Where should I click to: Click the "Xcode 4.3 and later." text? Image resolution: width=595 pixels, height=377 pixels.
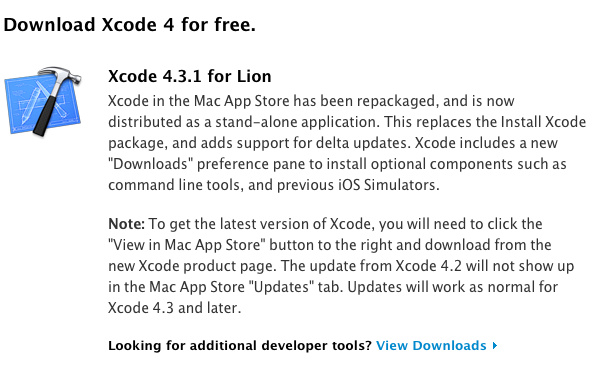click(x=175, y=308)
